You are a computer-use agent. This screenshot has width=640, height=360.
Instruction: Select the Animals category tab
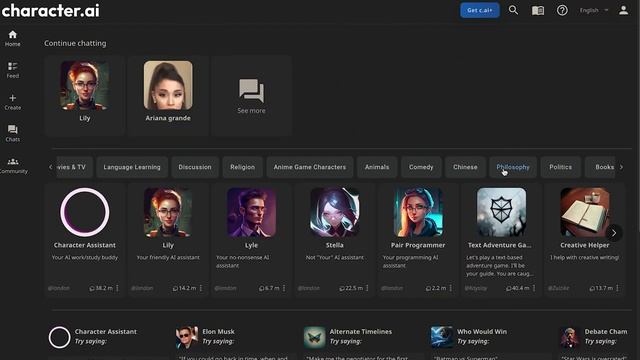point(377,167)
